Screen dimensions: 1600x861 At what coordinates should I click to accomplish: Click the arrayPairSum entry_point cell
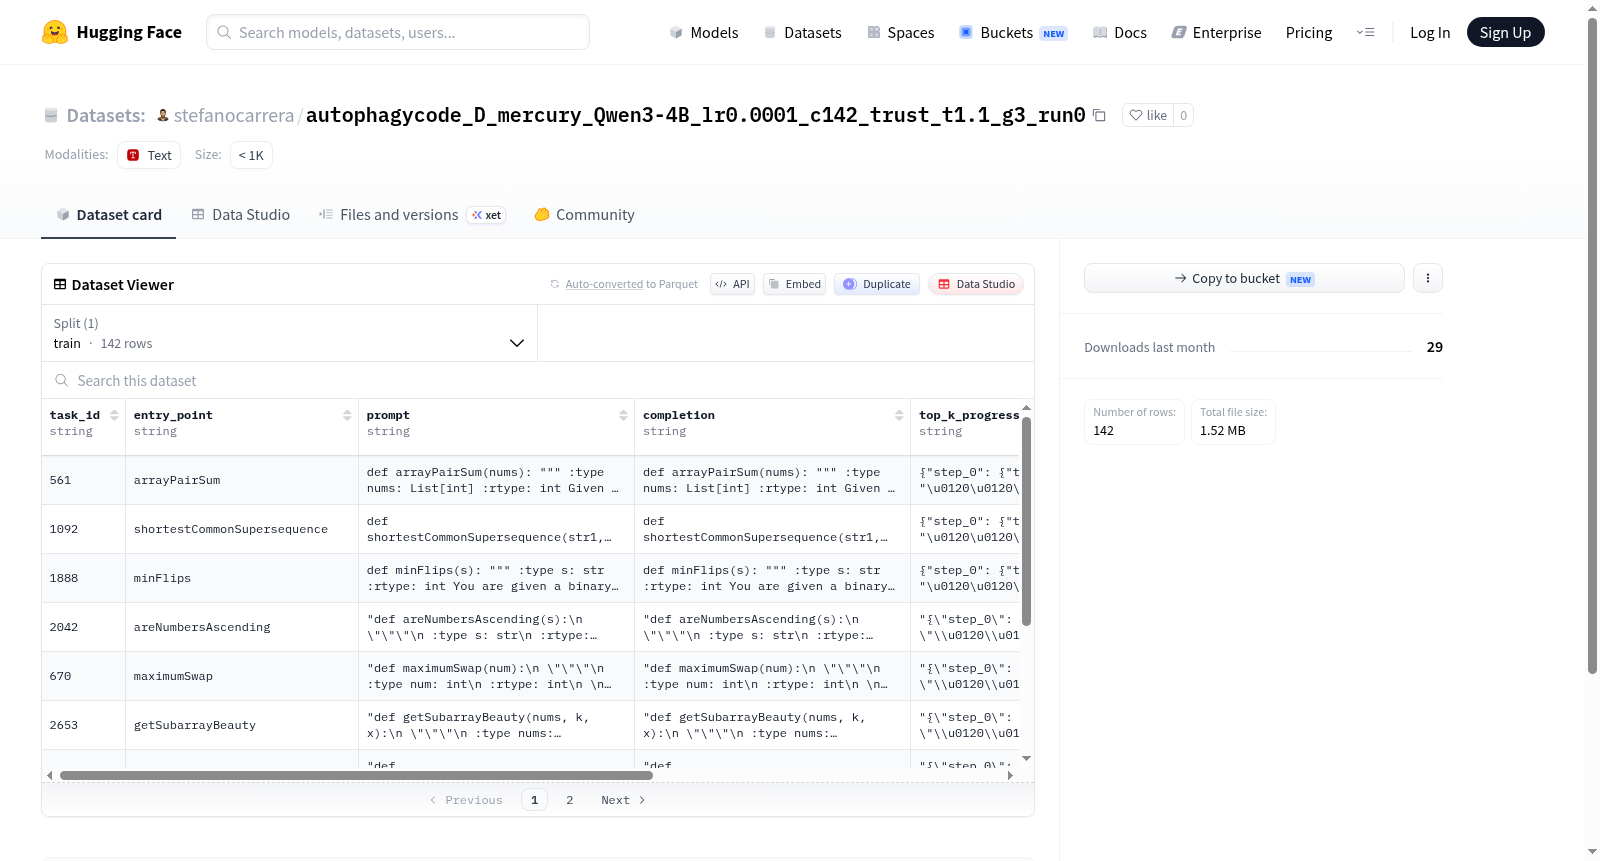click(242, 480)
